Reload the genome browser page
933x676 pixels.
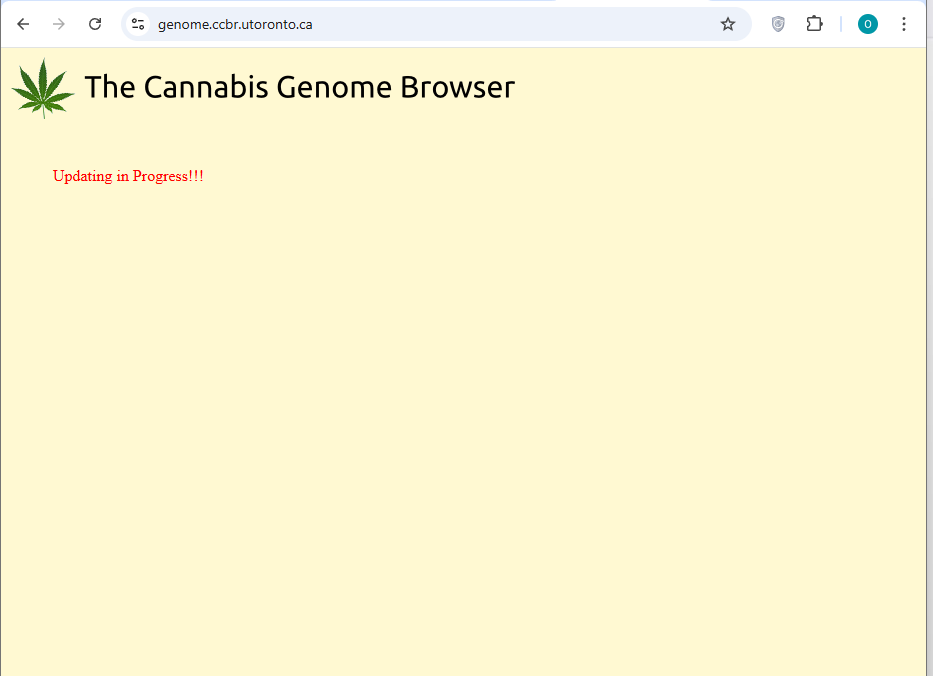(x=95, y=24)
